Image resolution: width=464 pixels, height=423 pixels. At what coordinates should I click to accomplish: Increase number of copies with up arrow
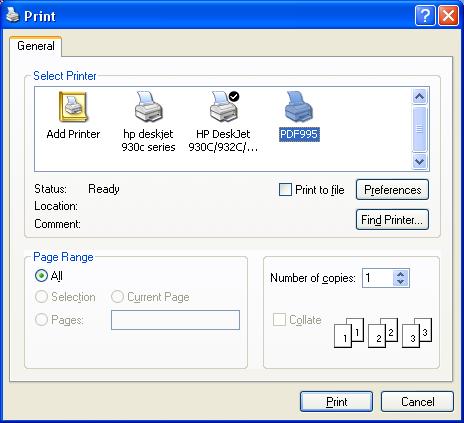click(400, 274)
